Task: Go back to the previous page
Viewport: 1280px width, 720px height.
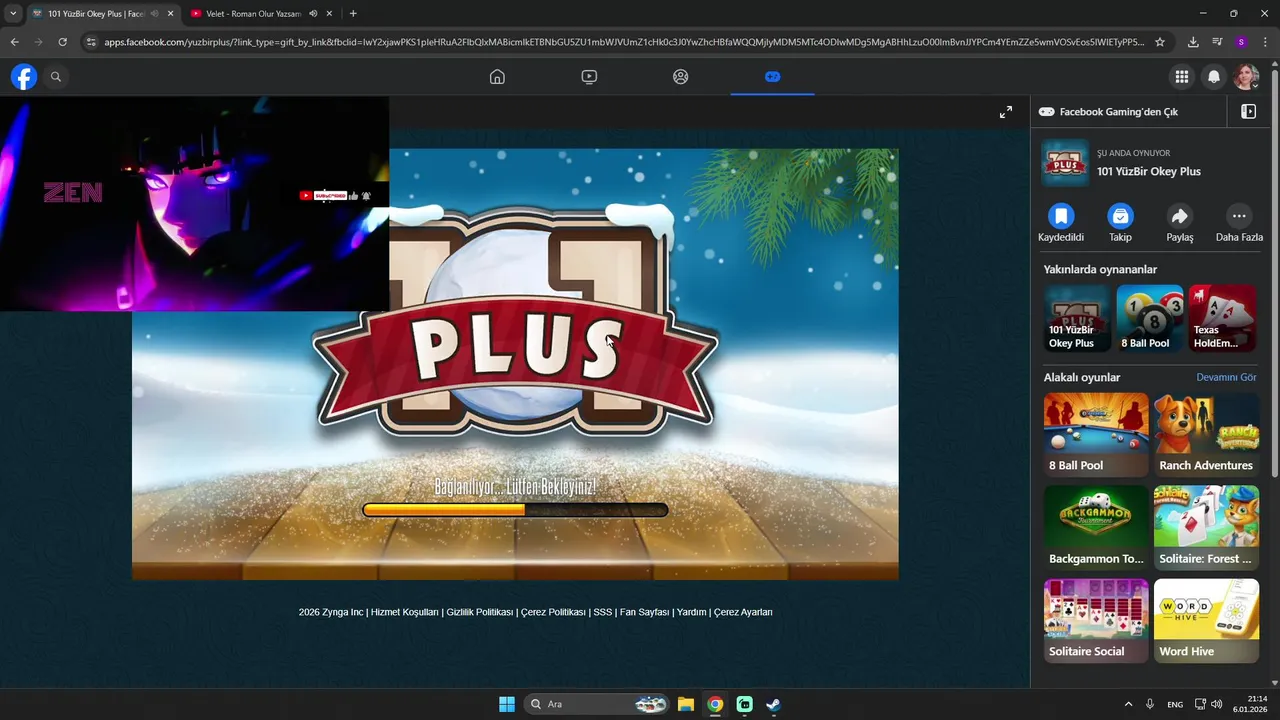Action: pos(14,42)
